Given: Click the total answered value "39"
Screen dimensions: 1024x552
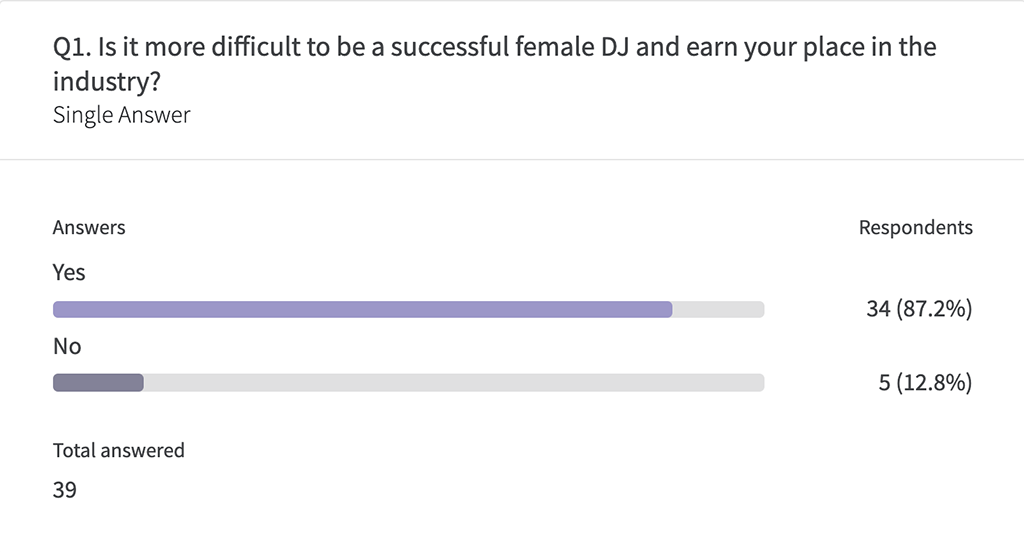Looking at the screenshot, I should pos(65,490).
